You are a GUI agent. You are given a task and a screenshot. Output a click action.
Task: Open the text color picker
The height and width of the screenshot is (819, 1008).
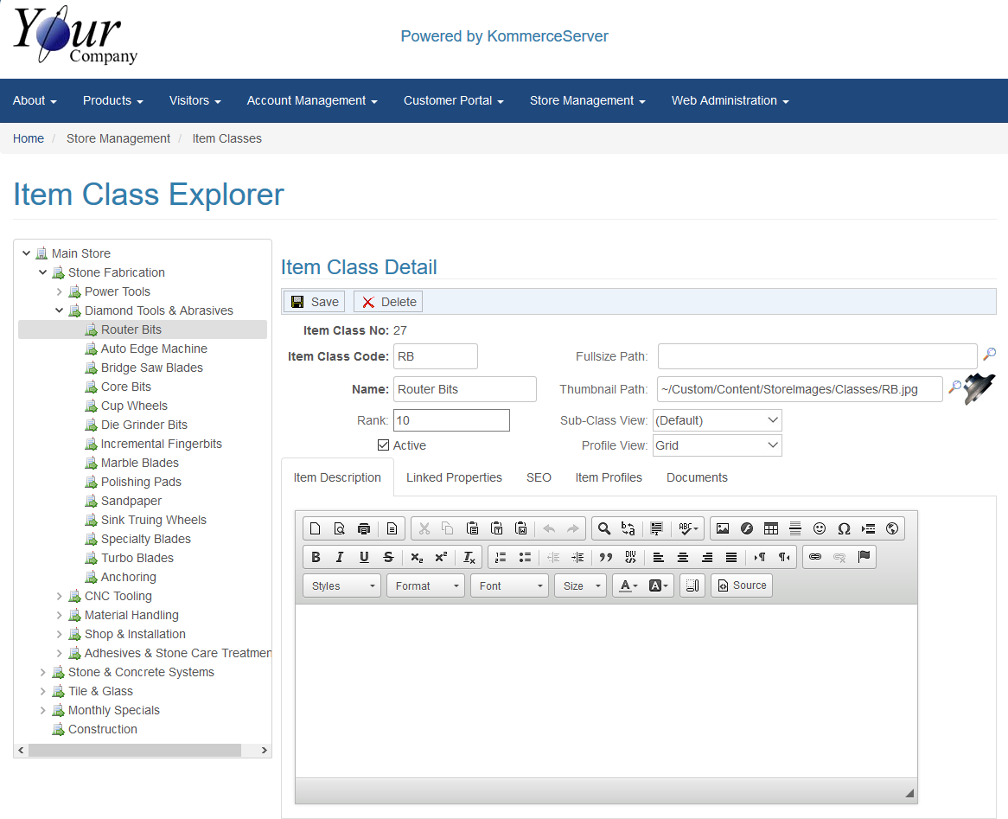[x=628, y=586]
